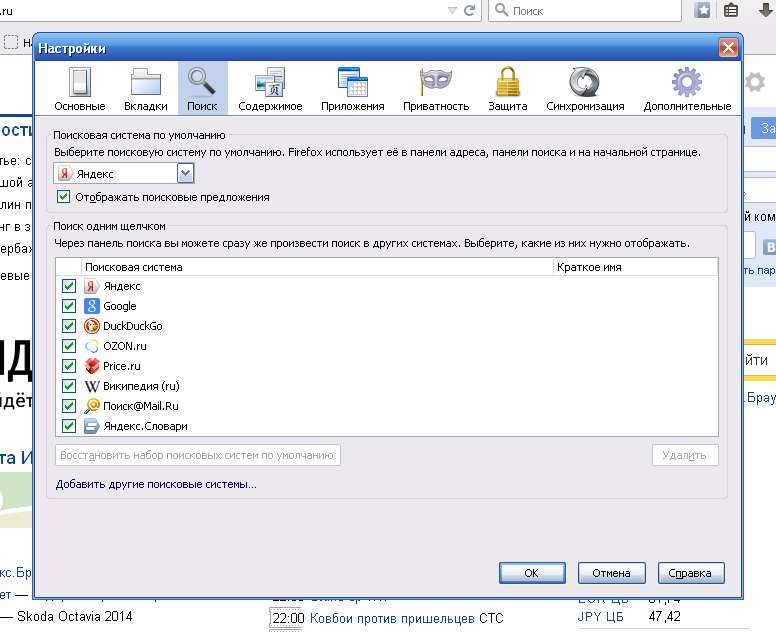776x632 pixels.
Task: Click the JPY ЦБ currency link
Action: [x=600, y=617]
